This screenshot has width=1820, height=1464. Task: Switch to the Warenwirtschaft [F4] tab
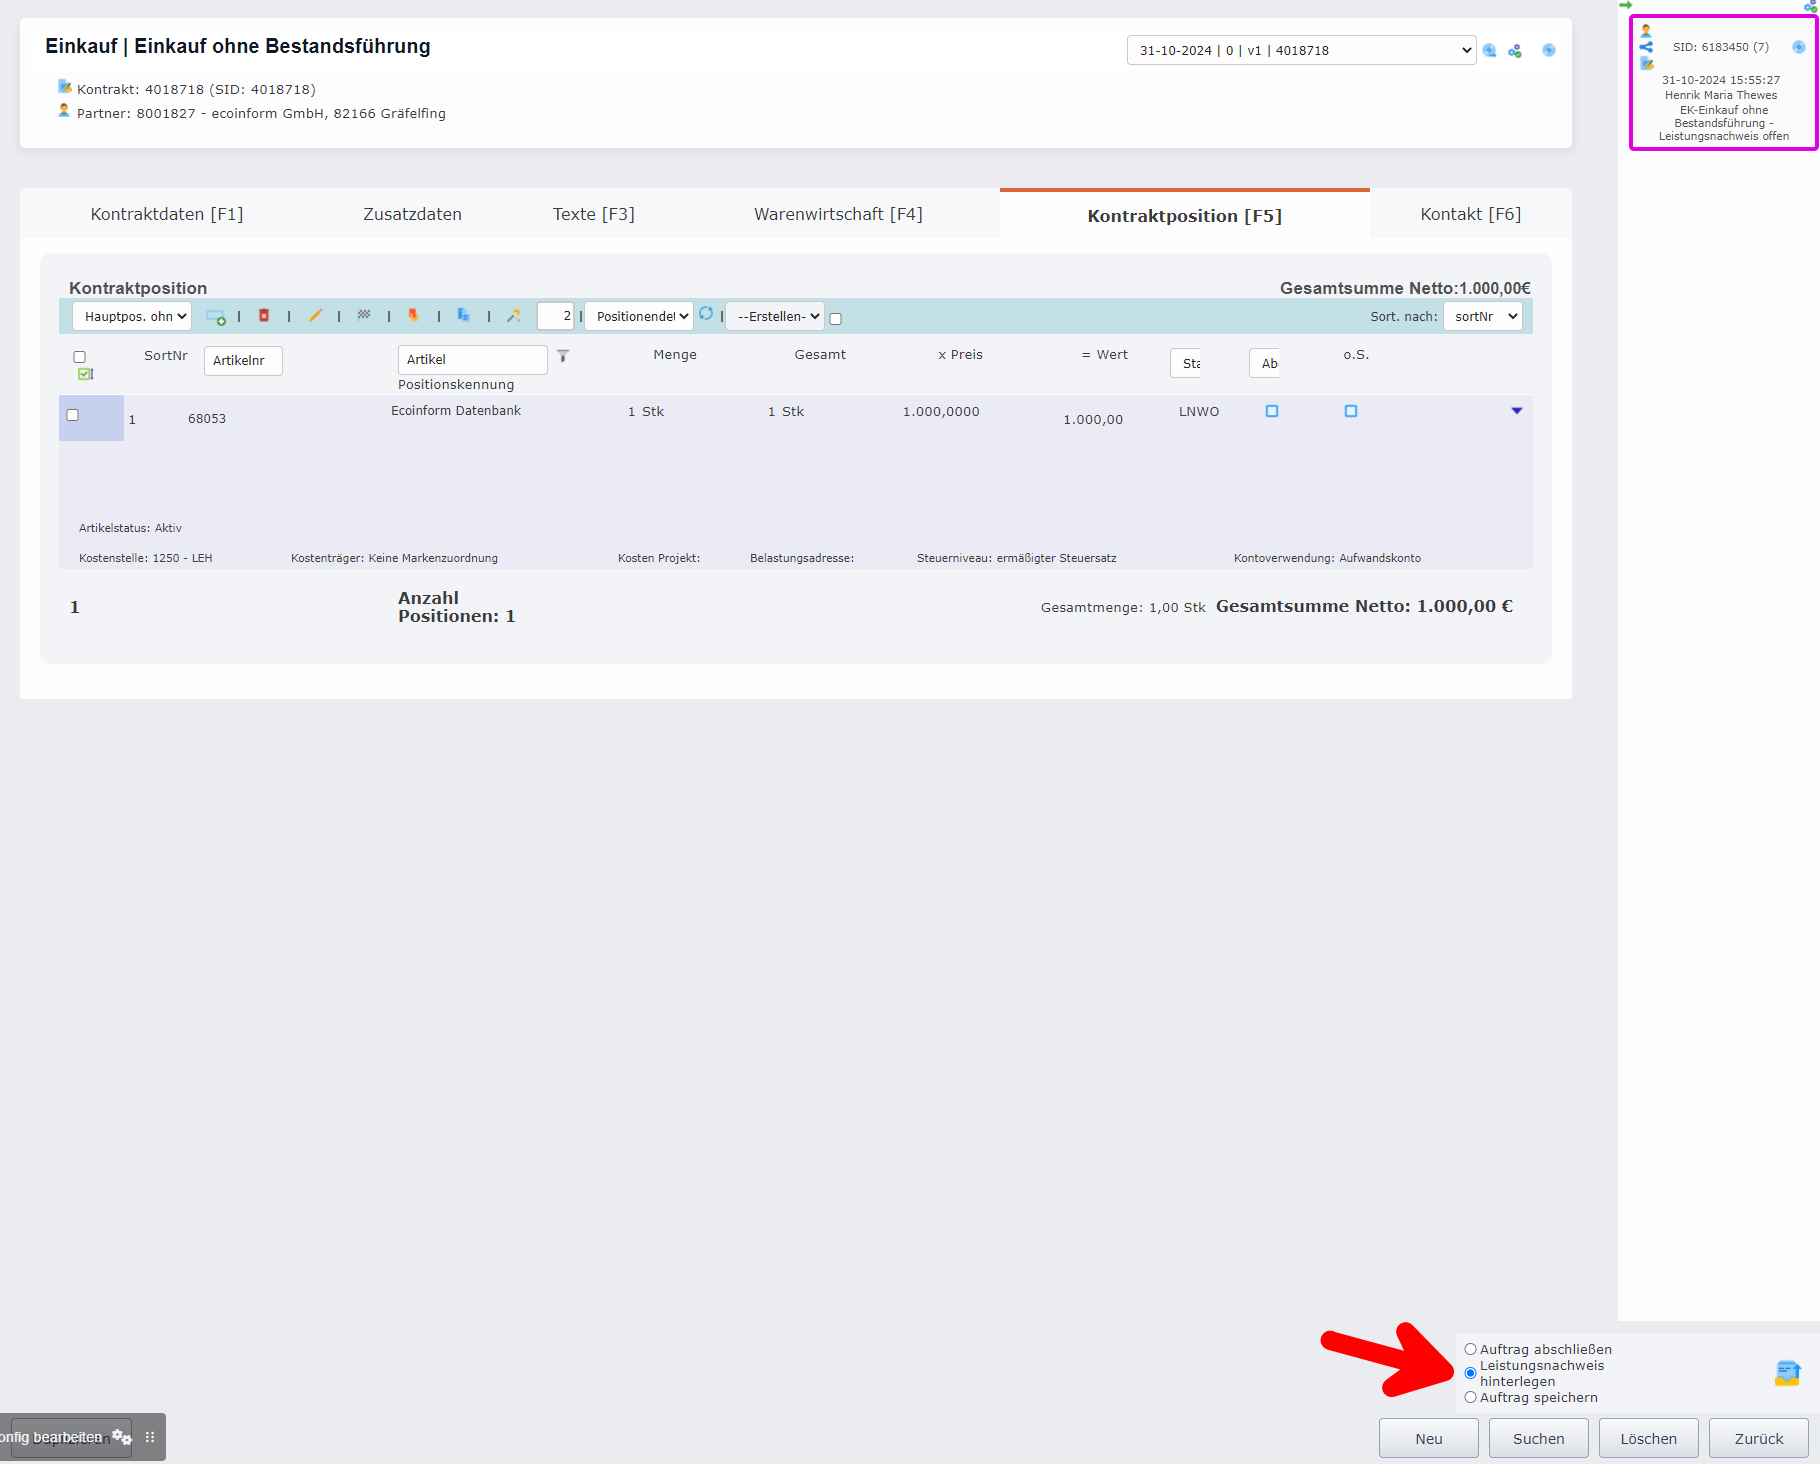point(838,213)
